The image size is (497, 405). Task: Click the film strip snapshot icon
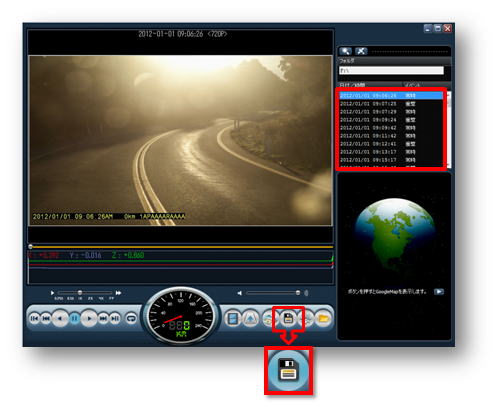click(x=233, y=319)
